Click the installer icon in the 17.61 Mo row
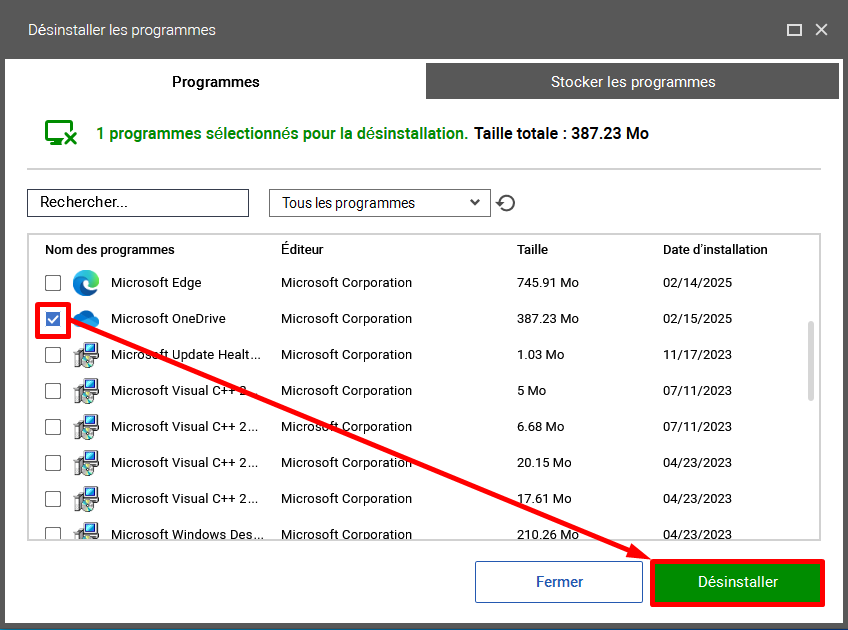848x630 pixels. 86,499
